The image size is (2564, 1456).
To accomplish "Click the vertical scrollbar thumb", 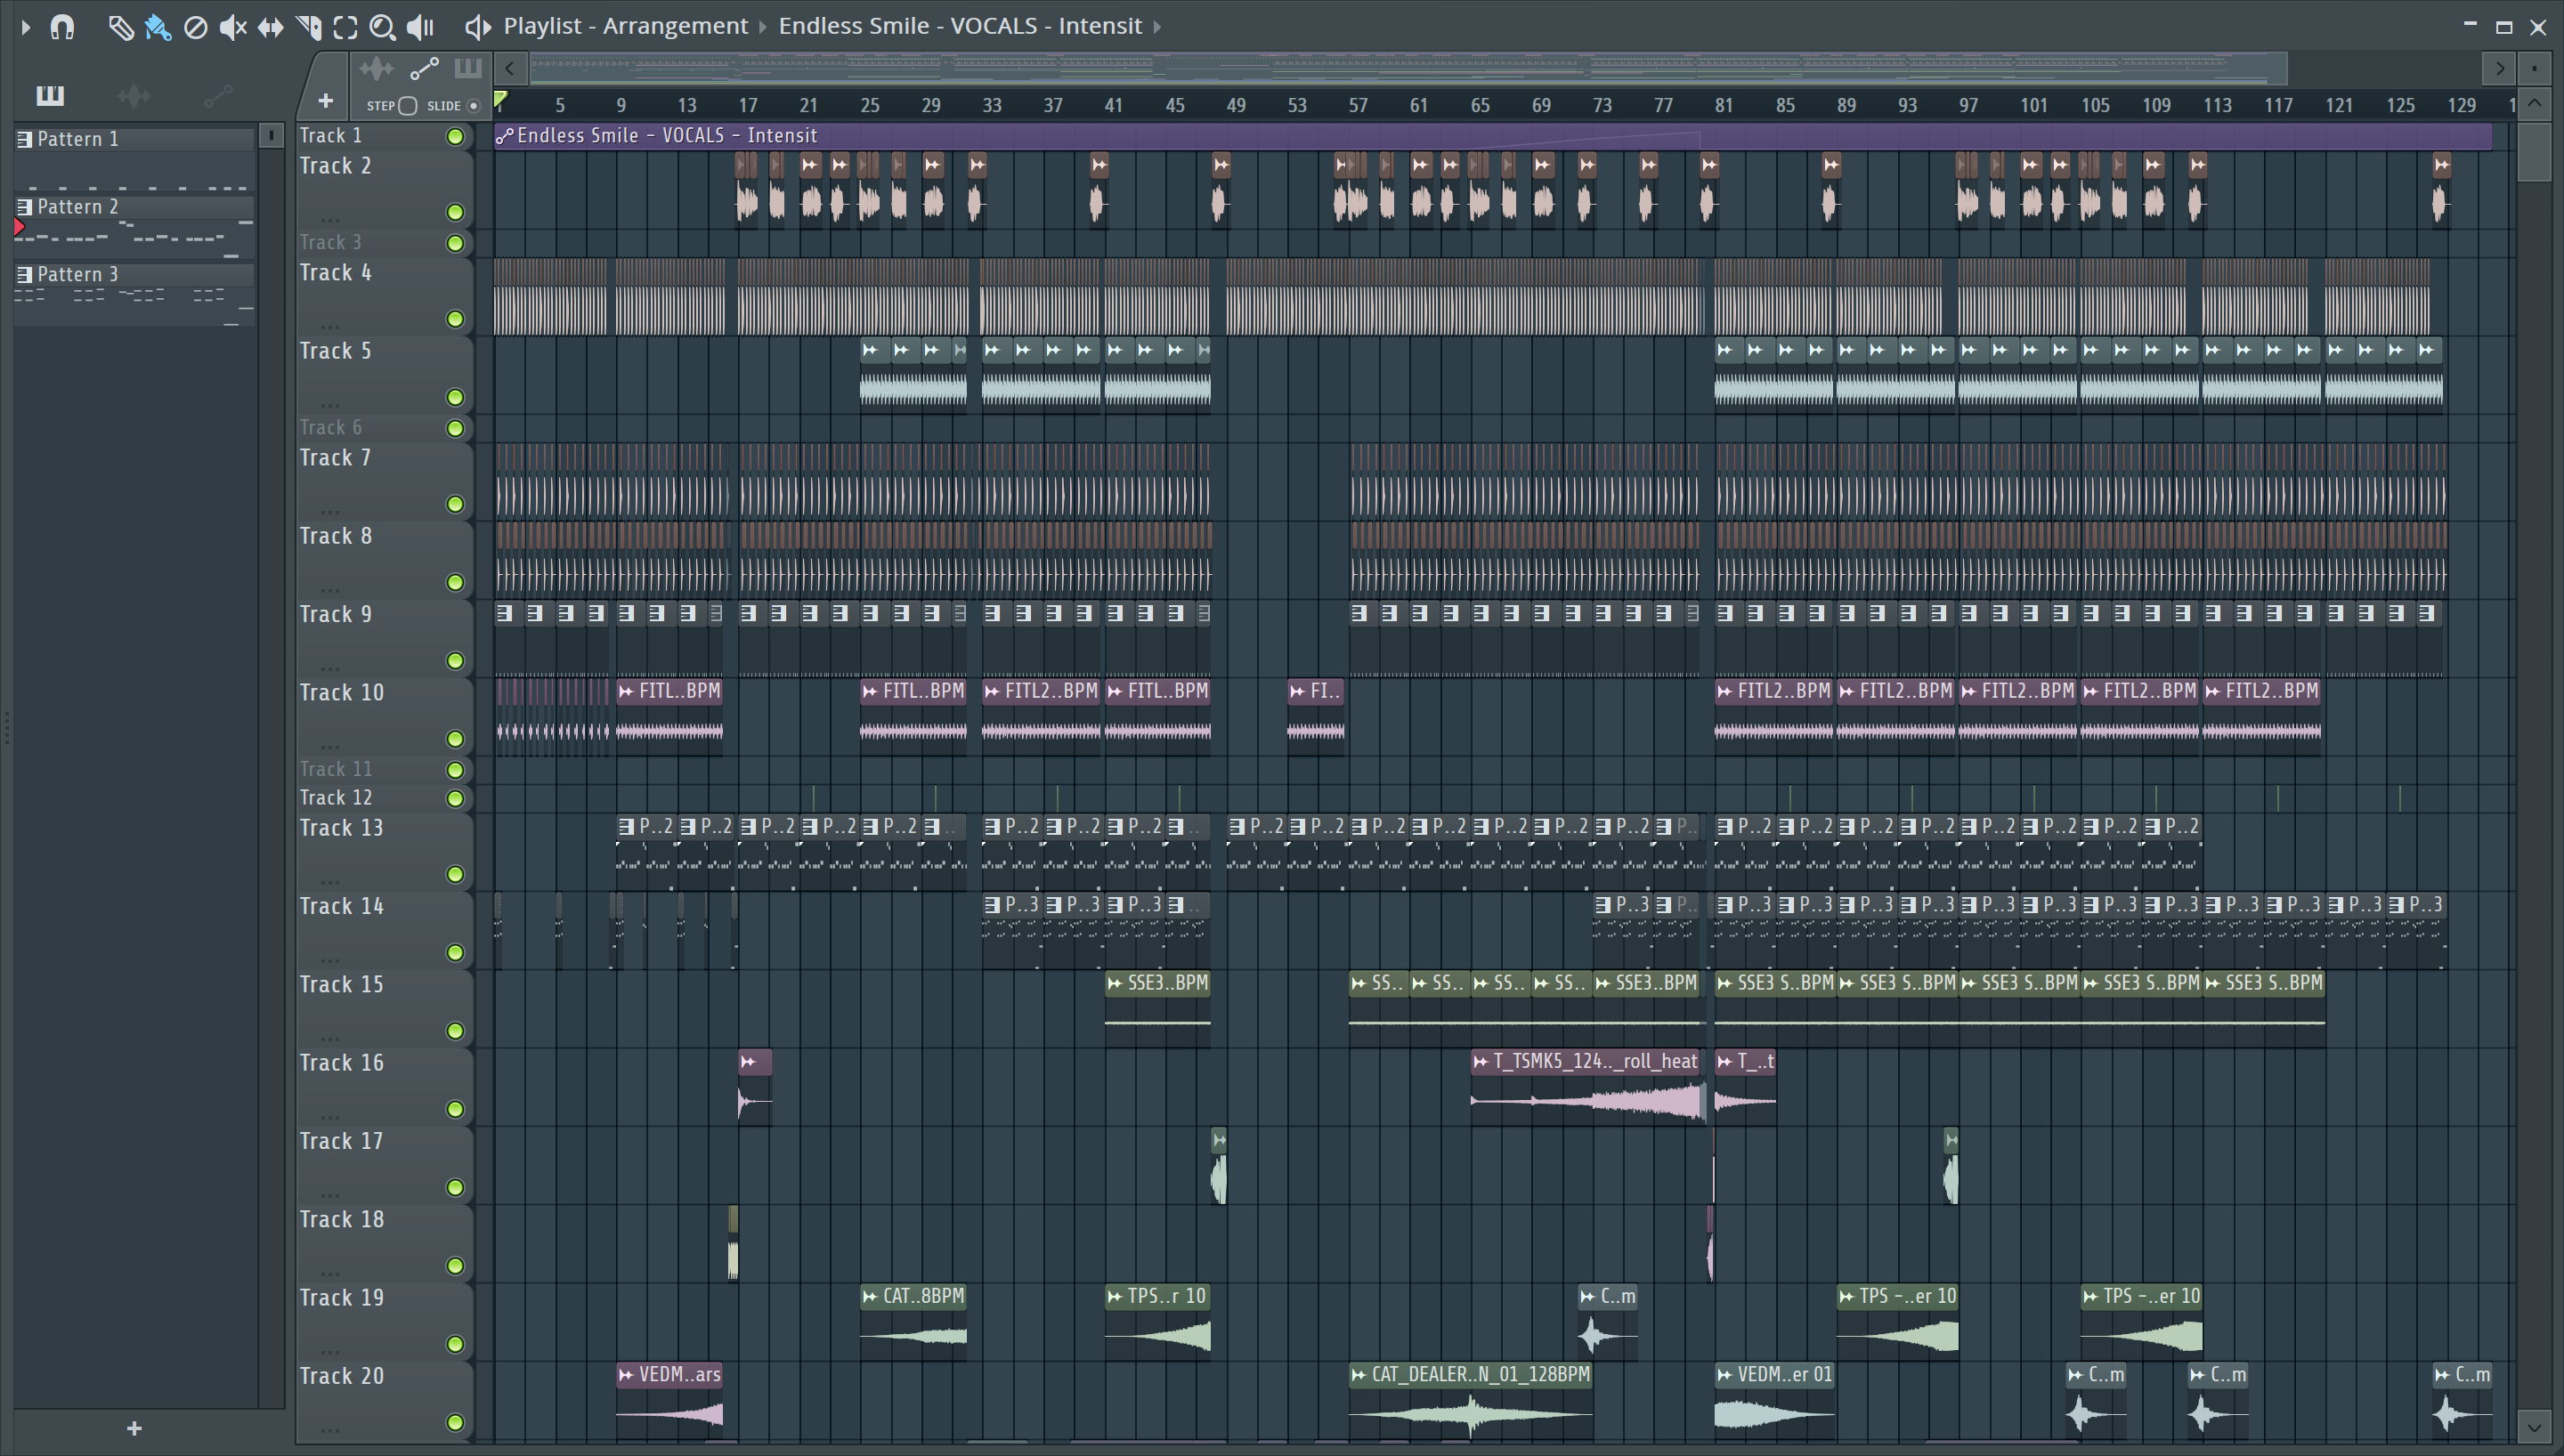I will coord(2534,151).
